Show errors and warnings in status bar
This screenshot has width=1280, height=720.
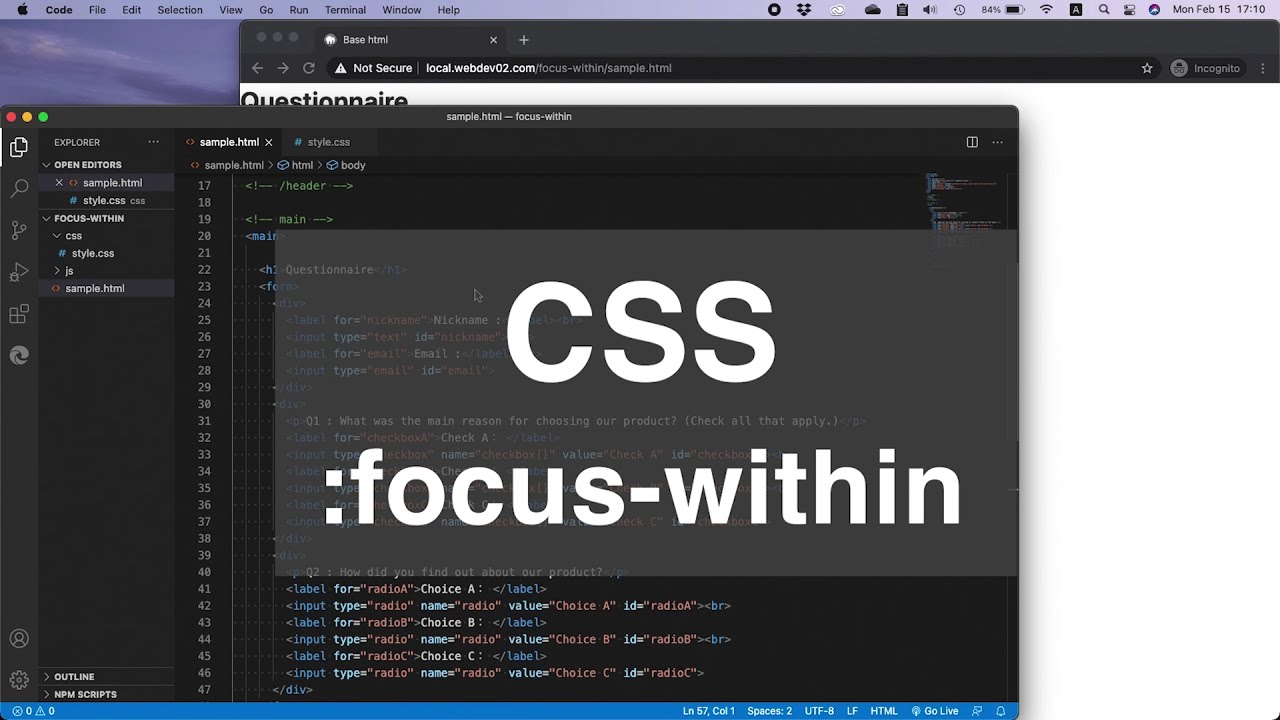(x=33, y=711)
